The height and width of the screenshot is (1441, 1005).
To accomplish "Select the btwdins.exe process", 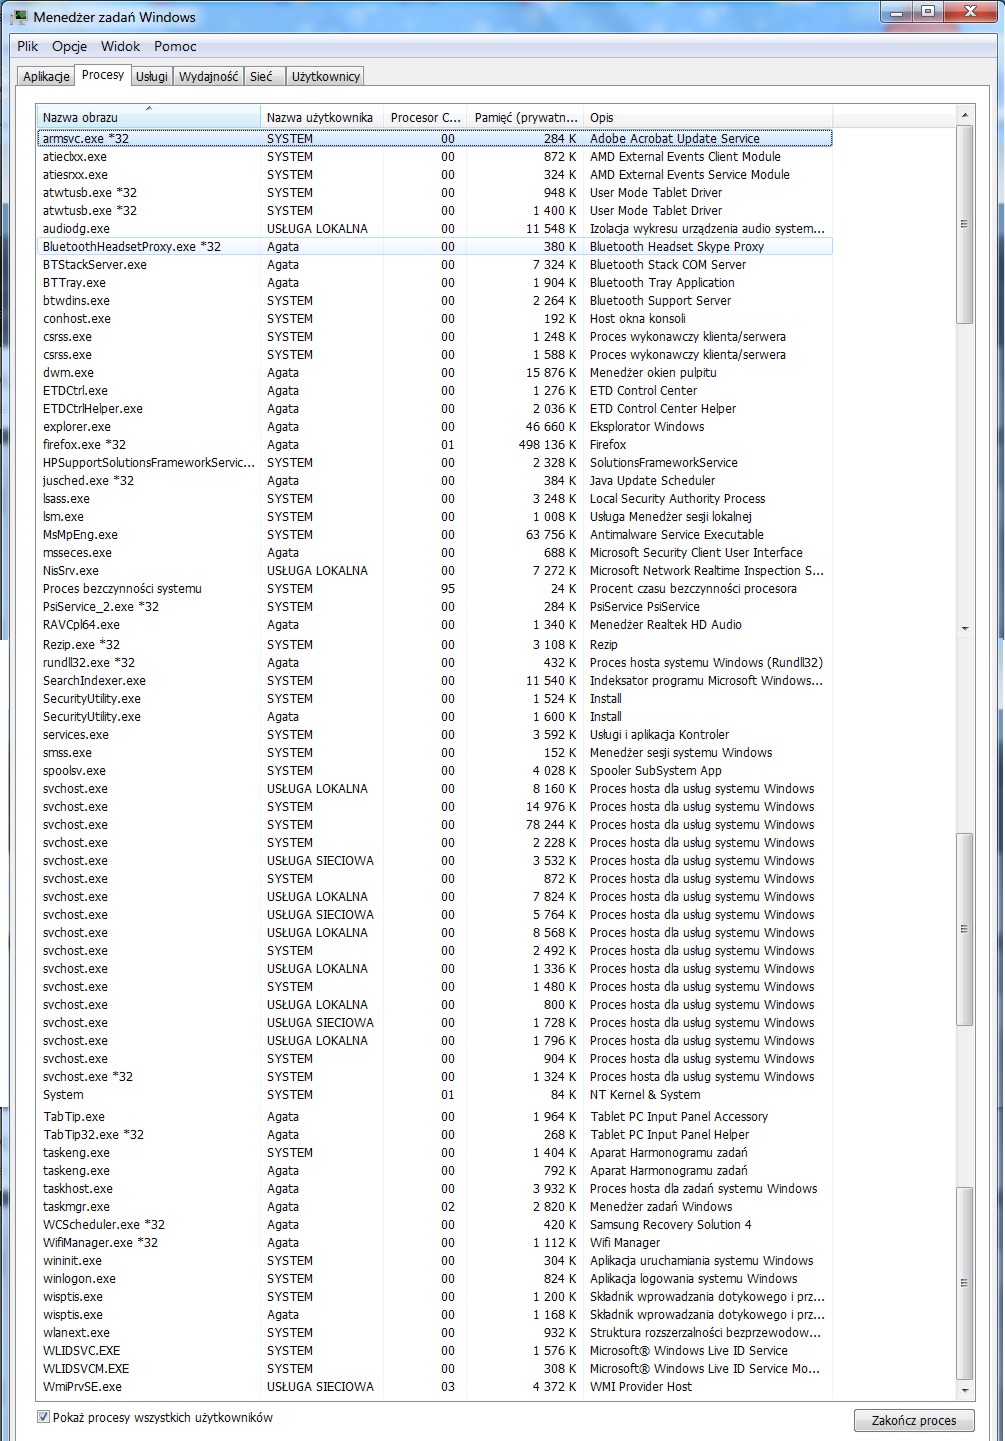I will 434,301.
